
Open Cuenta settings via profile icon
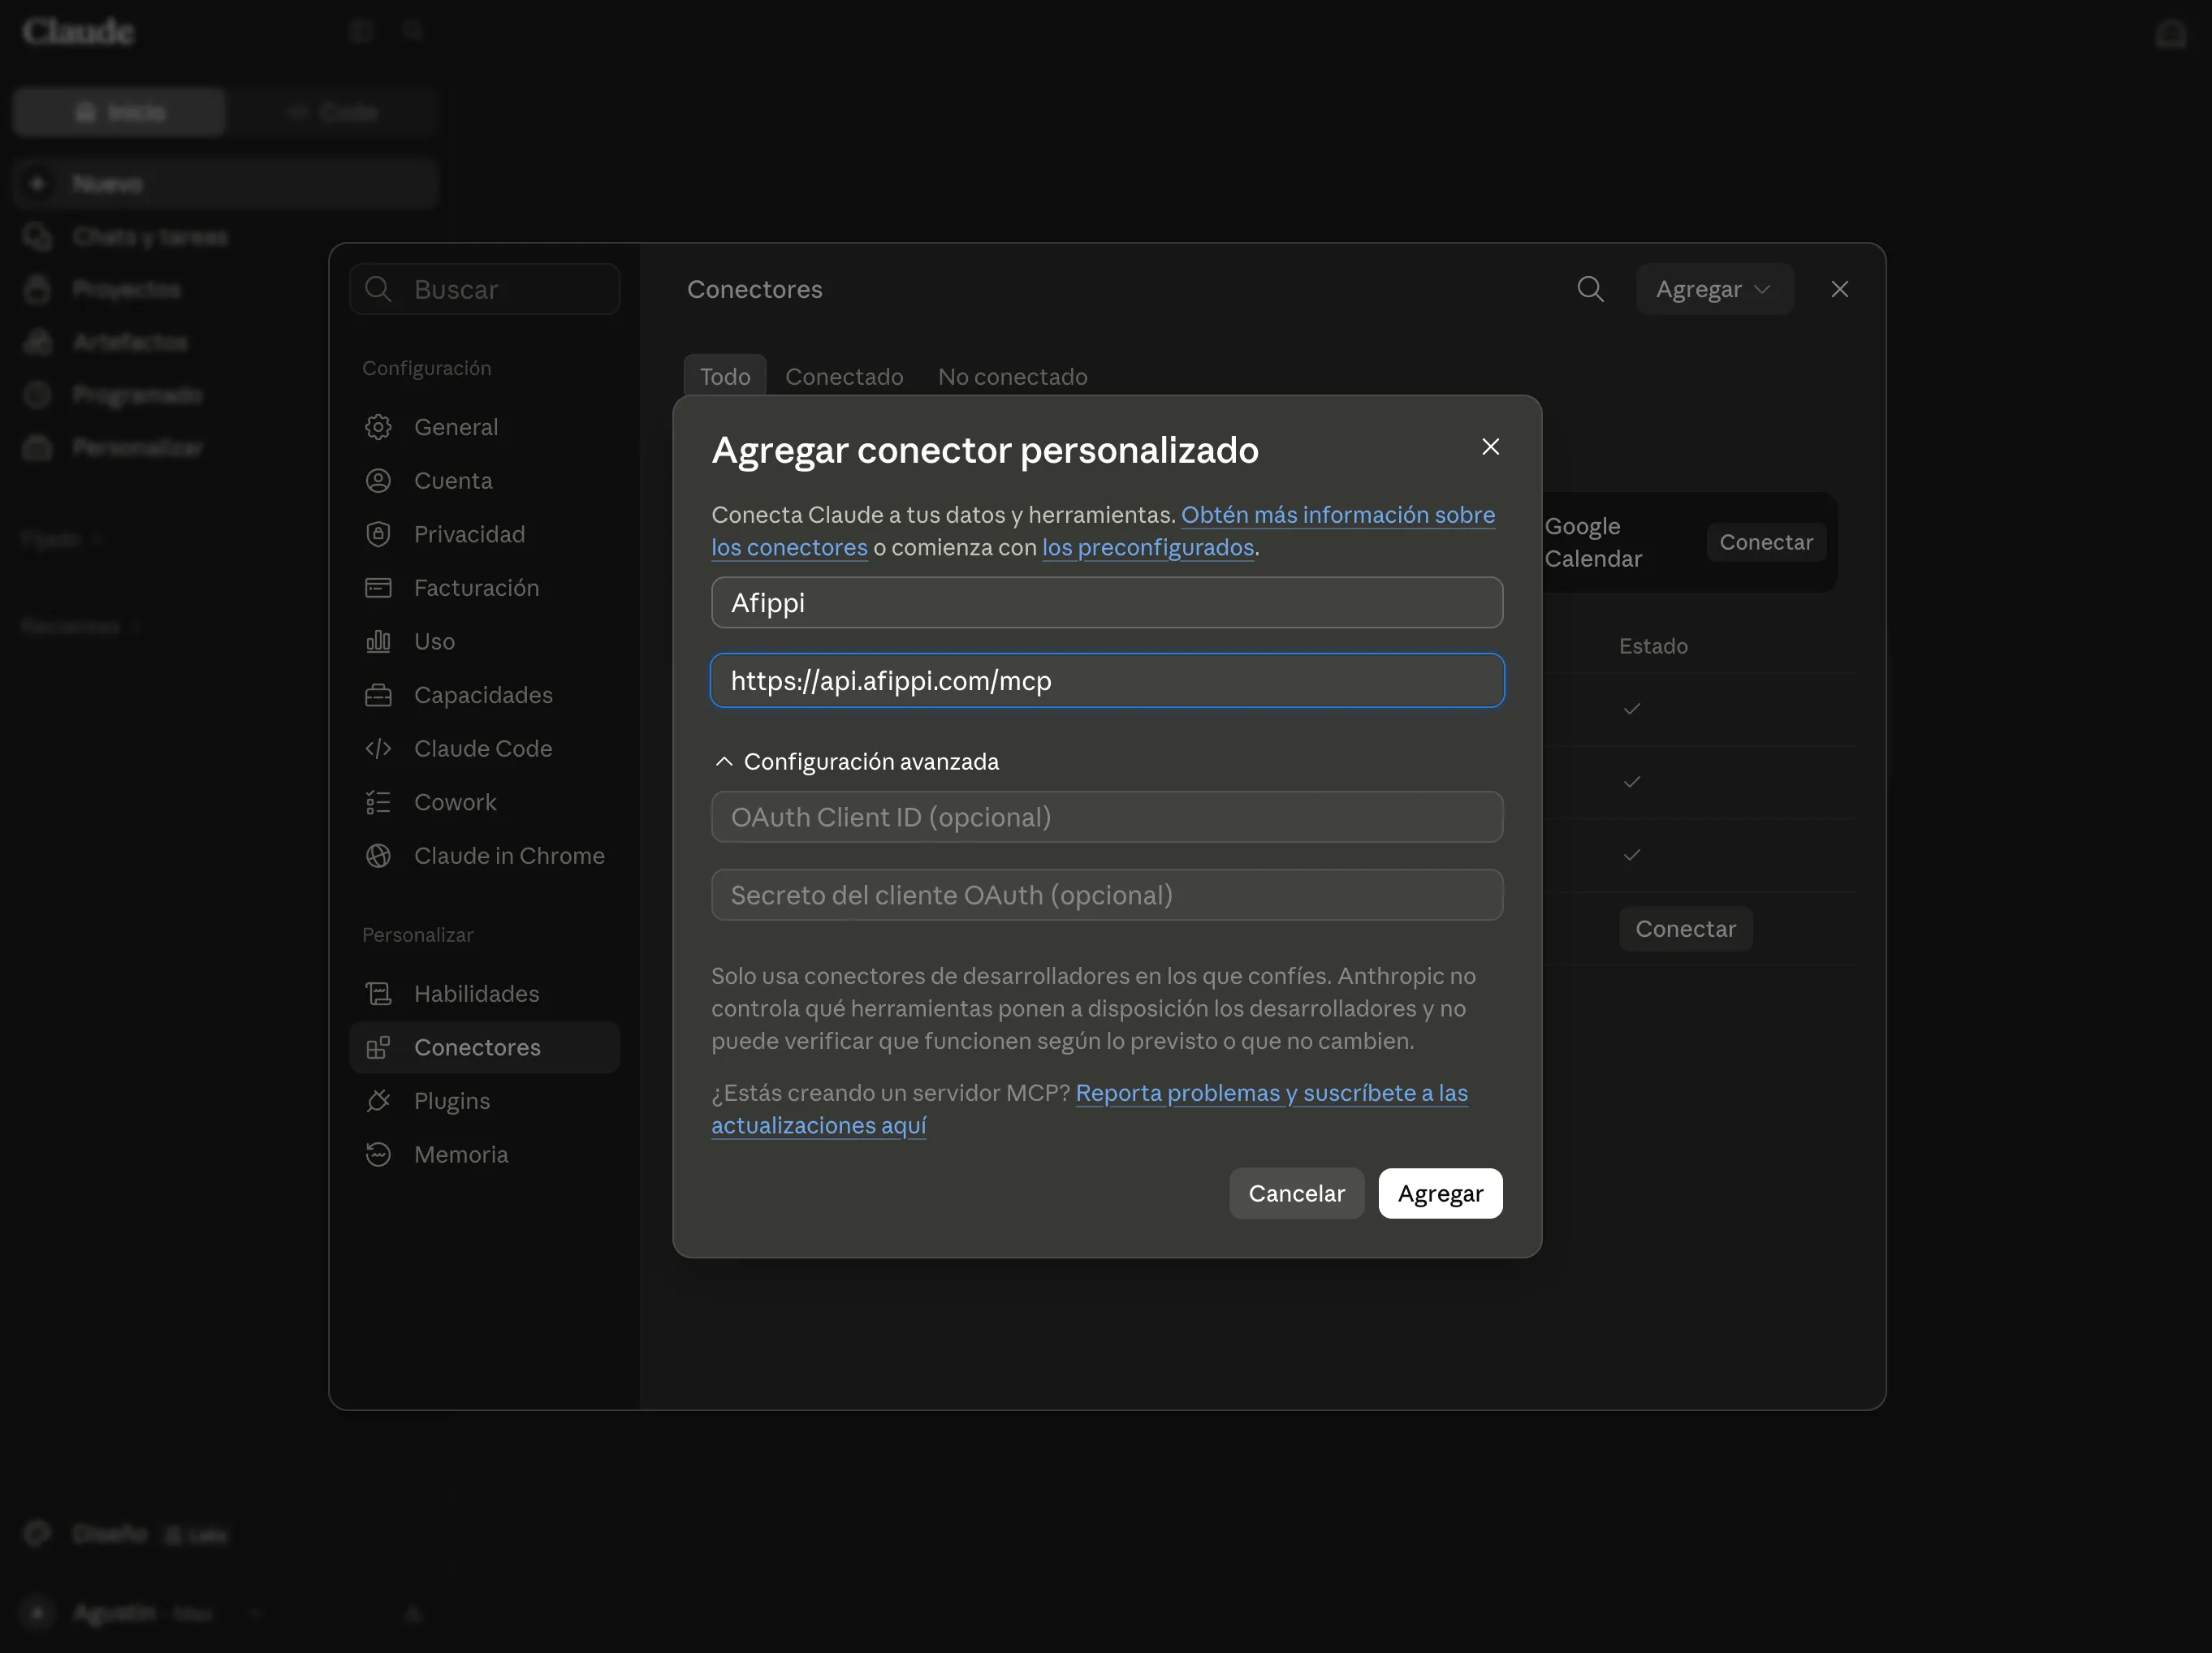pyautogui.click(x=378, y=481)
